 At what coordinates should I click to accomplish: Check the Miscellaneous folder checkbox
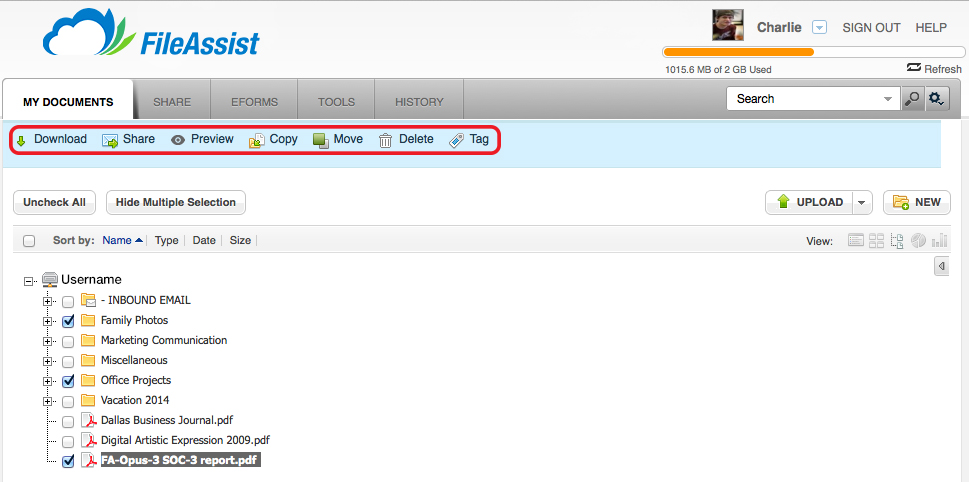click(x=68, y=361)
